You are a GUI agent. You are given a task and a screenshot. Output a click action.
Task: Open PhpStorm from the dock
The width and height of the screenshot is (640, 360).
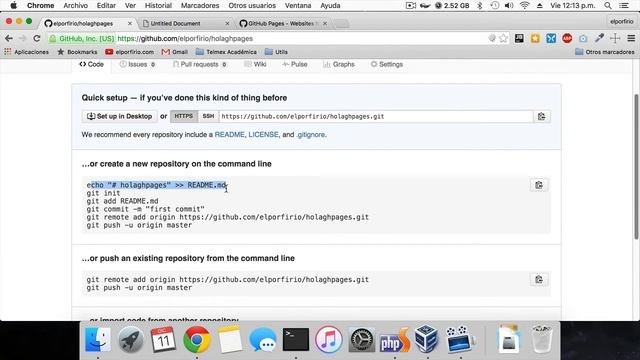(394, 339)
